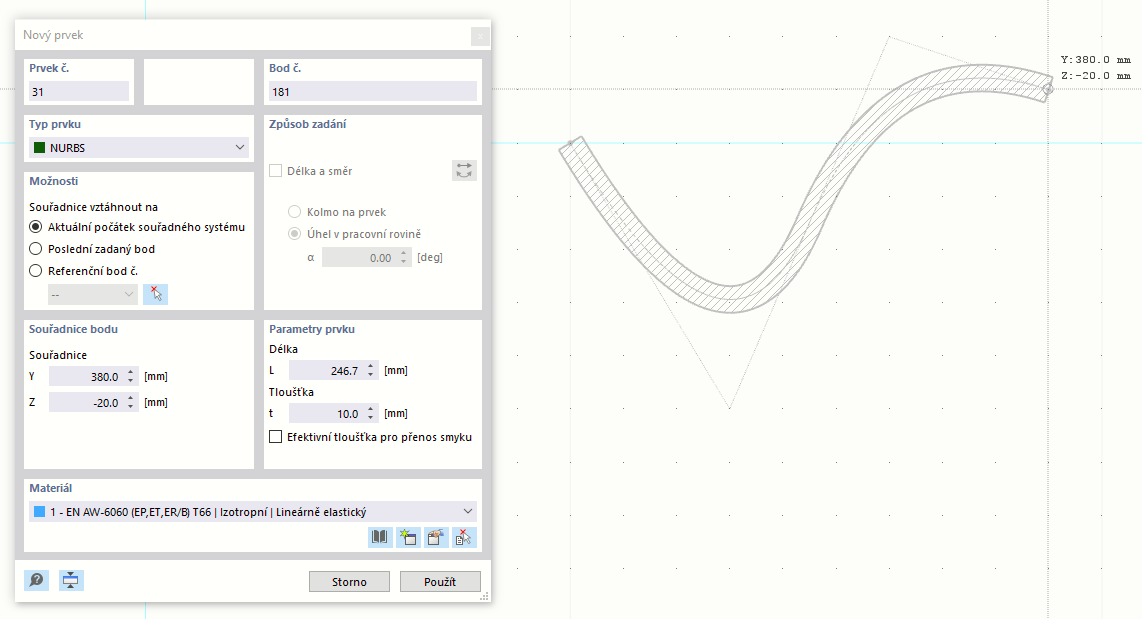The width and height of the screenshot is (1143, 619).
Task: Click the Z:-20.0 mm cursor coordinate label
Action: (x=1096, y=76)
